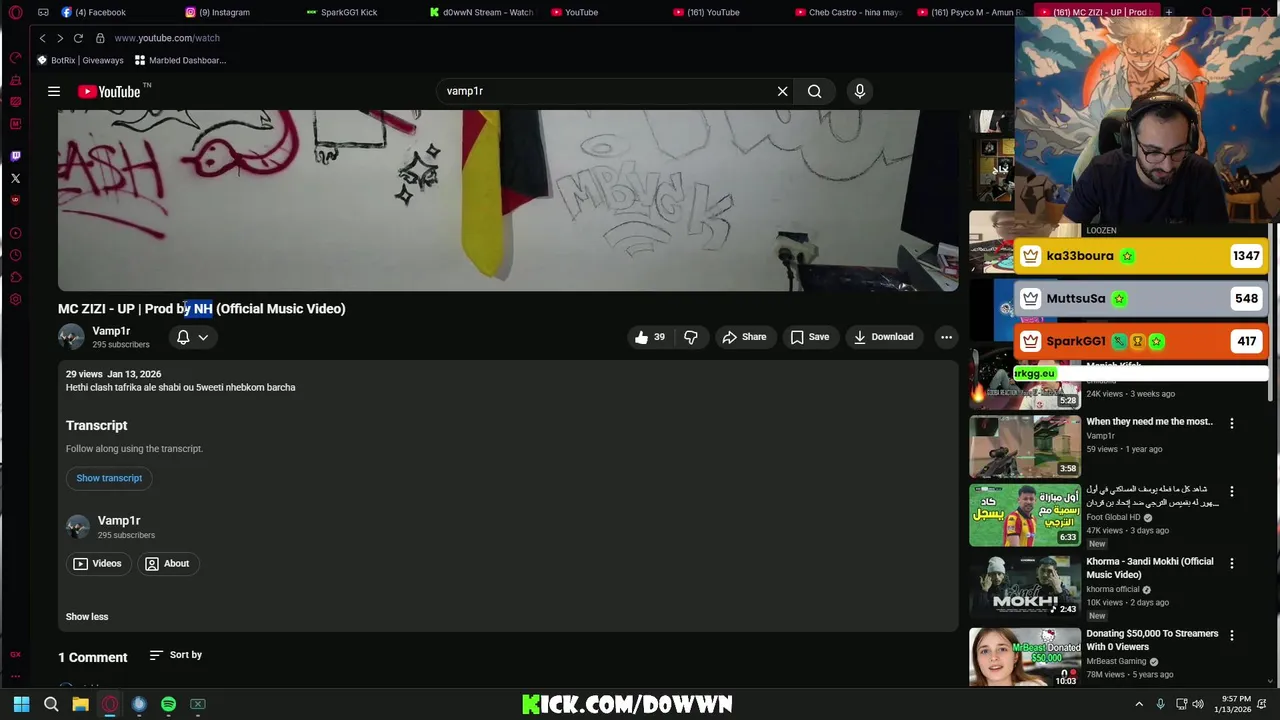
Task: Open the When they need me the most thumbnail
Action: click(1025, 446)
